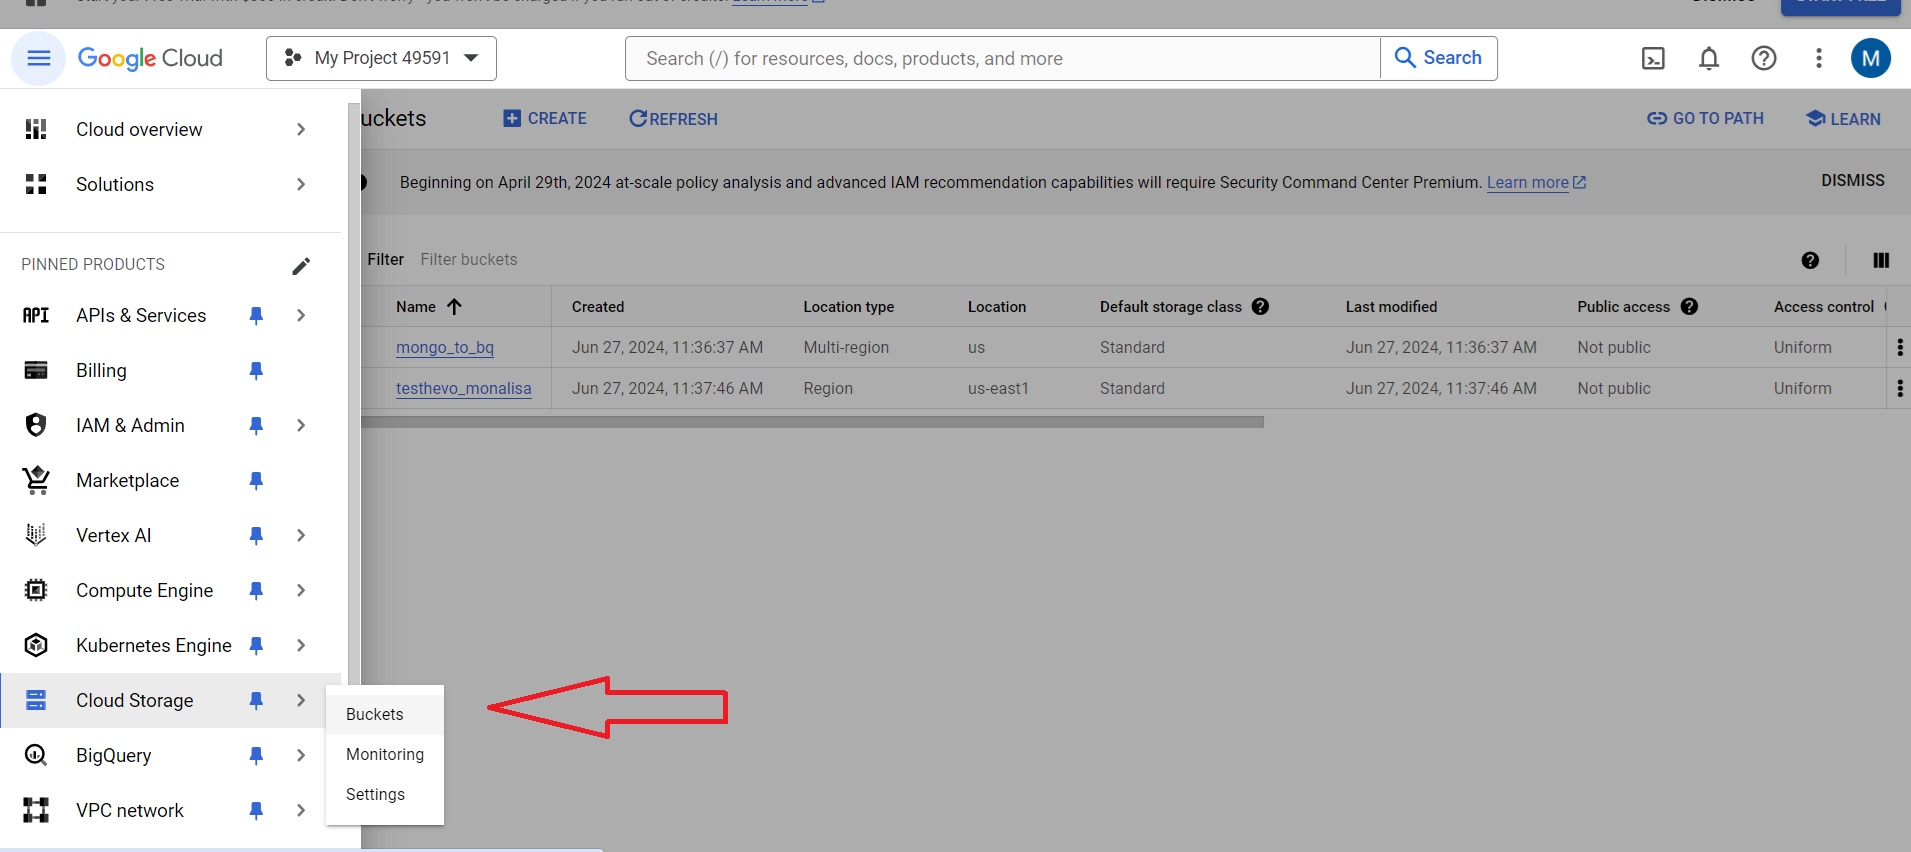Click the IAM & Admin shield icon
The height and width of the screenshot is (852, 1911).
pyautogui.click(x=36, y=425)
